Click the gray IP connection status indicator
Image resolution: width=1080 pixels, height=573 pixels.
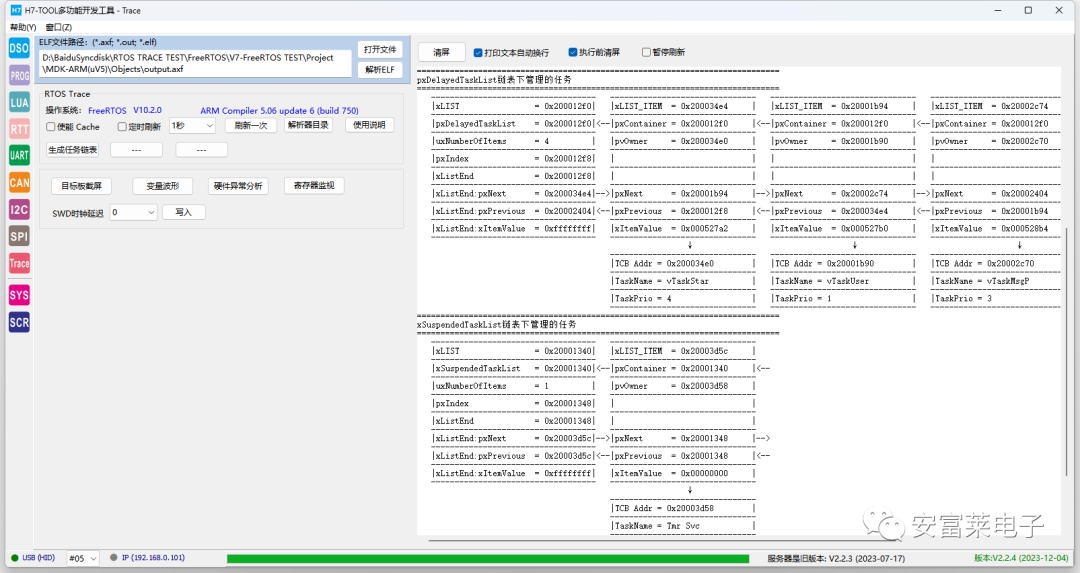[114, 558]
